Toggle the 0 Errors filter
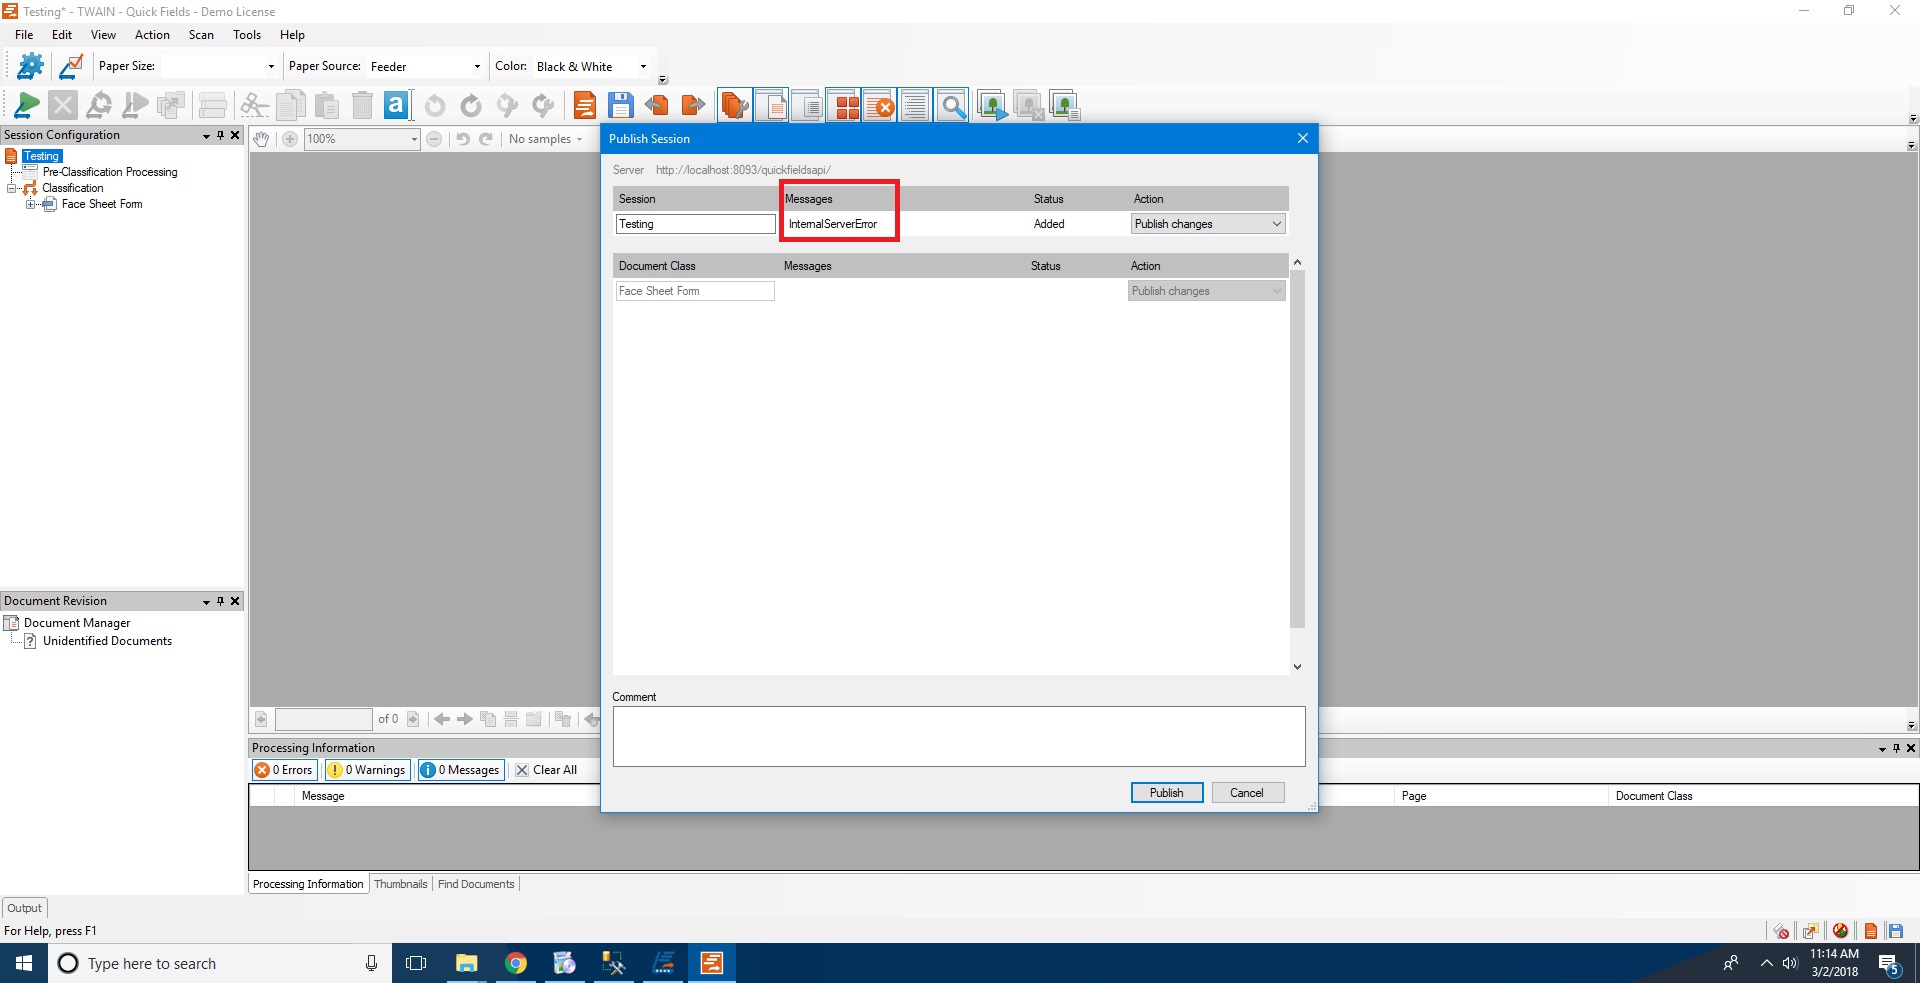 coord(284,770)
